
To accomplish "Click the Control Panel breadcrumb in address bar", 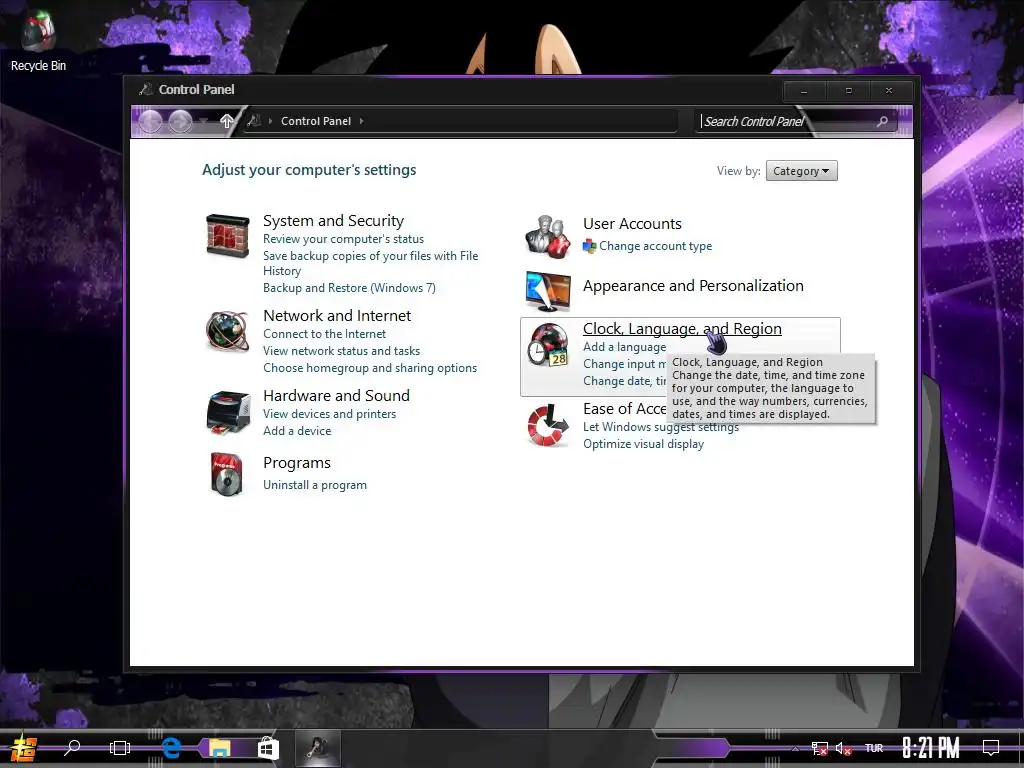I will (x=315, y=121).
